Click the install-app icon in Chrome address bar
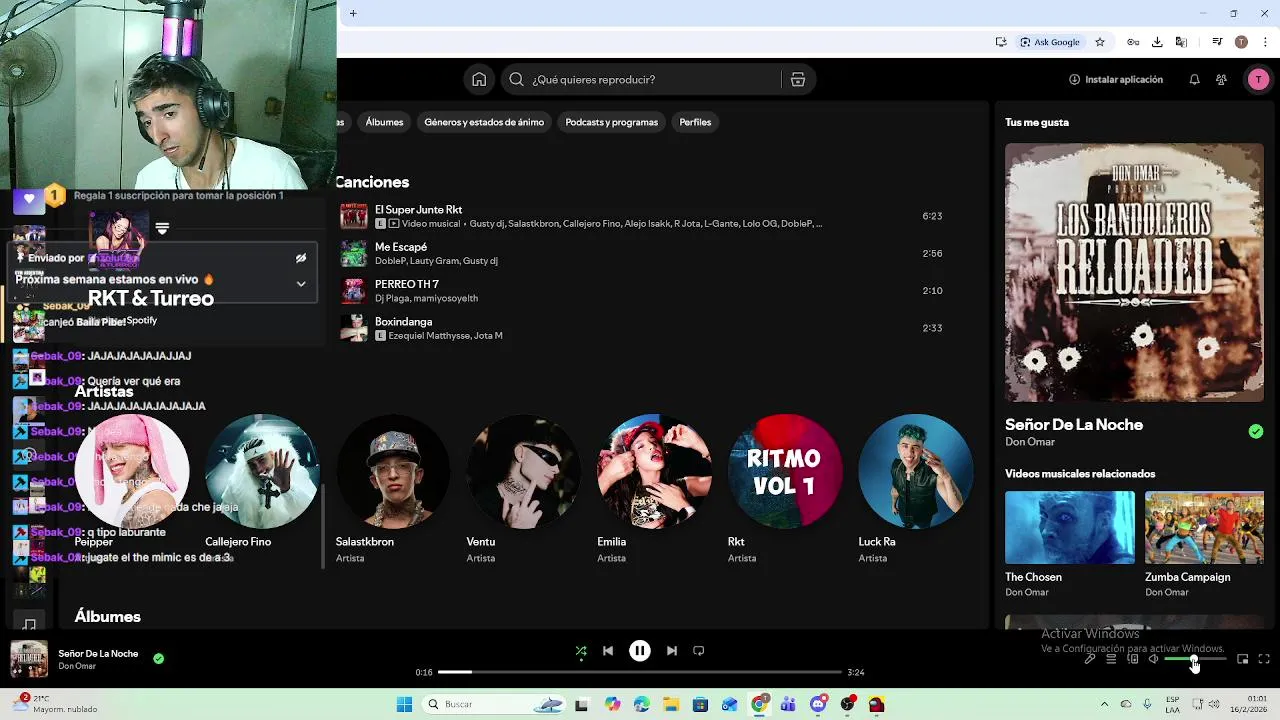 (x=1001, y=42)
